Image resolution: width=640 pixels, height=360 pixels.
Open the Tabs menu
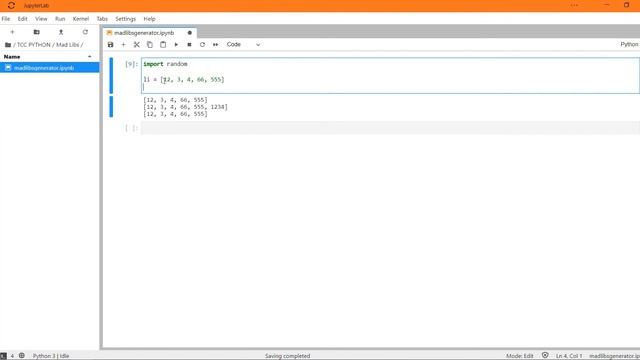[x=102, y=19]
